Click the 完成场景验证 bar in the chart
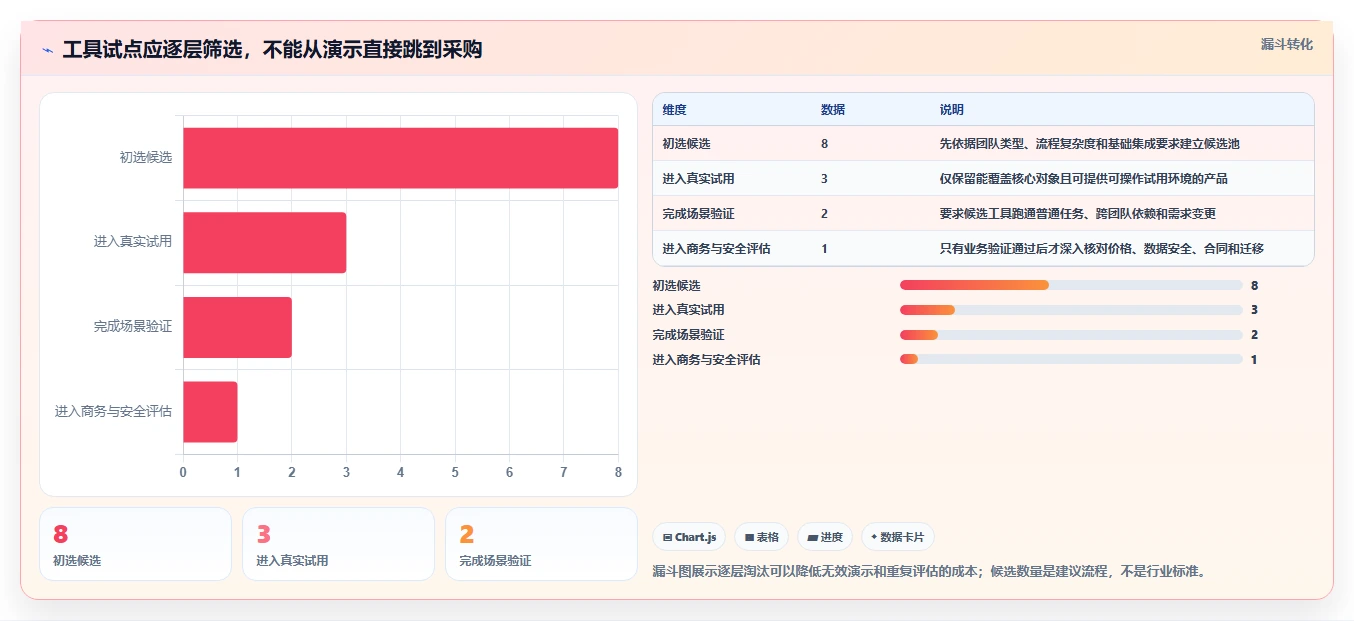1354x621 pixels. pos(237,327)
